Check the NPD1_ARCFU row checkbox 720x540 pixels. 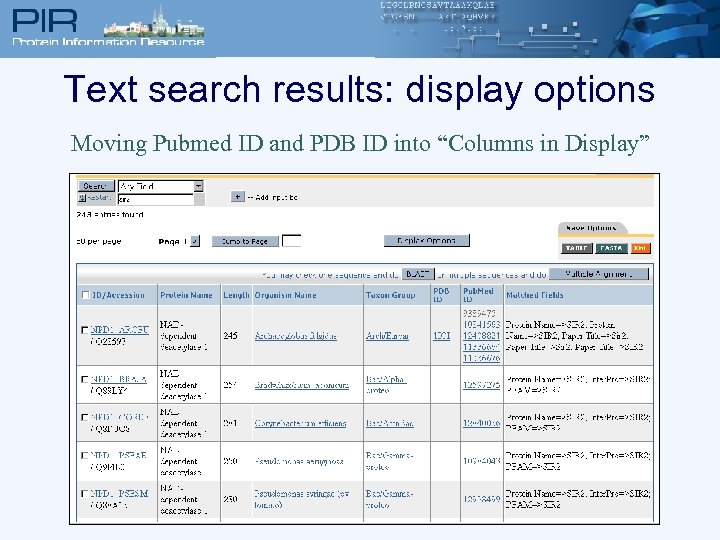pos(84,330)
